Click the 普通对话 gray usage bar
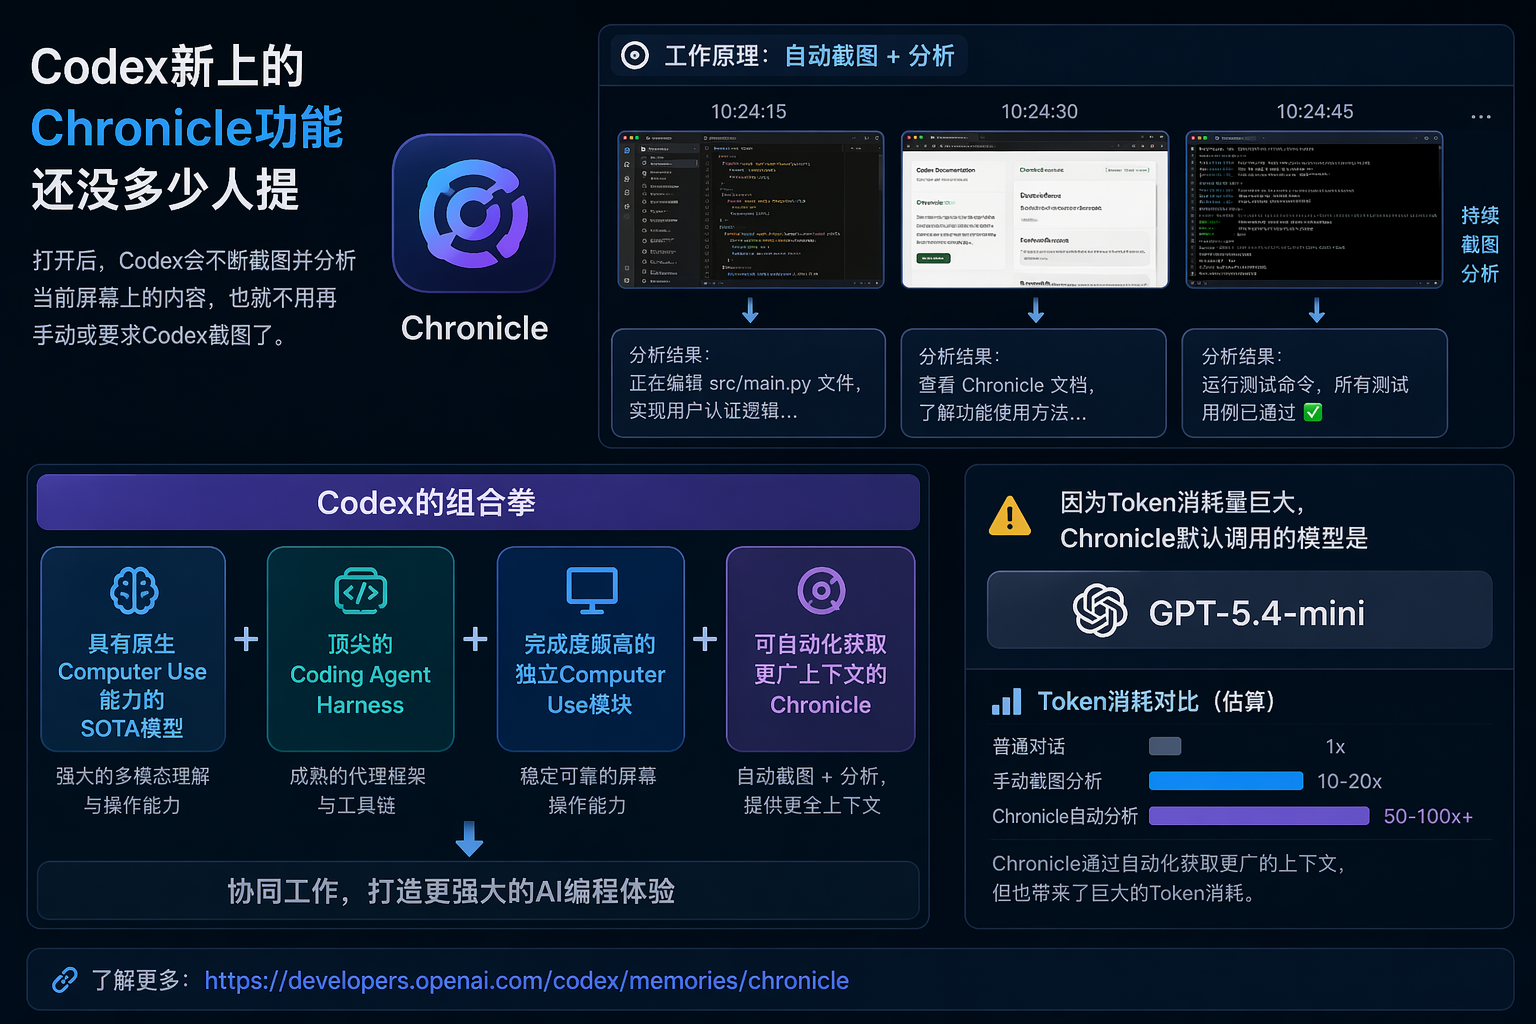This screenshot has height=1024, width=1536. tap(1165, 746)
